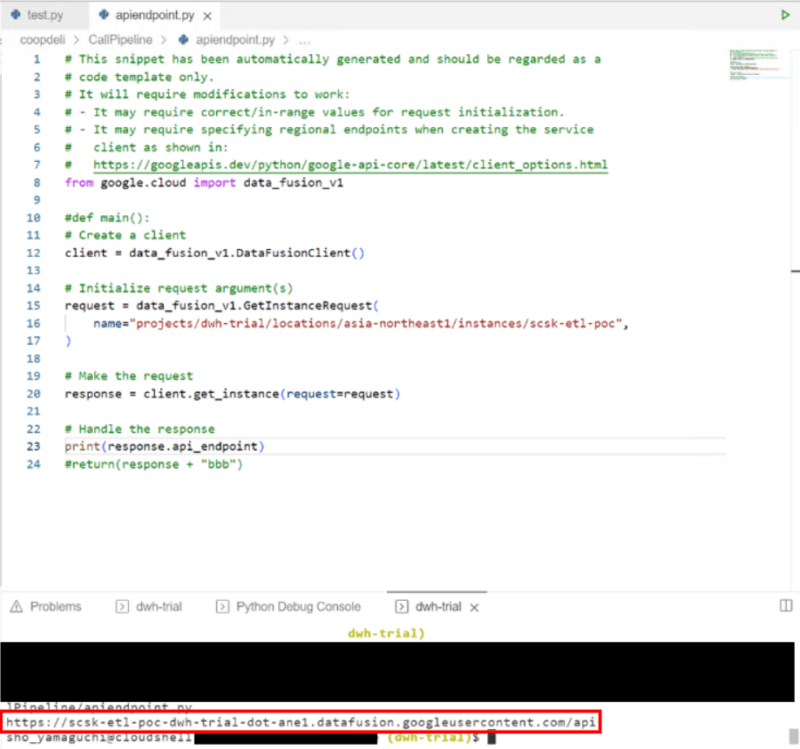The image size is (800, 749).
Task: Click the Python icon on apiendpoint.py tab
Action: coord(107,16)
